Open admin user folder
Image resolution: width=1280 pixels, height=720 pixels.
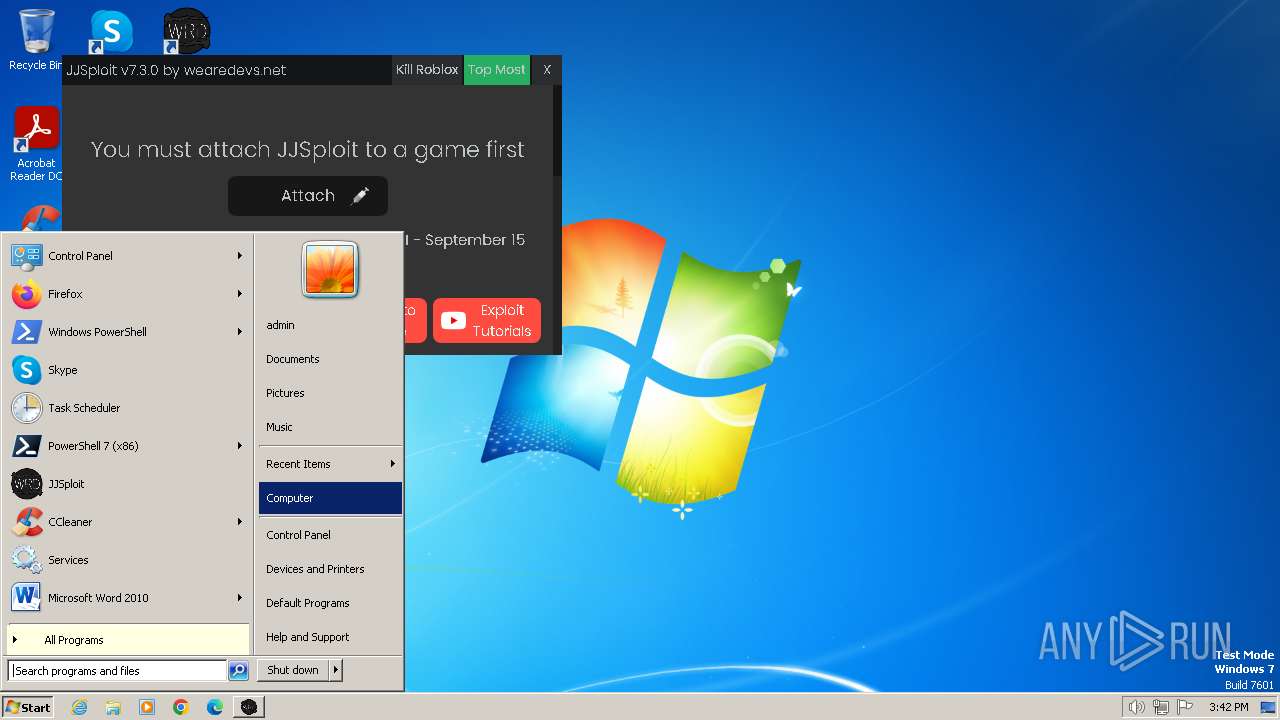(330, 325)
